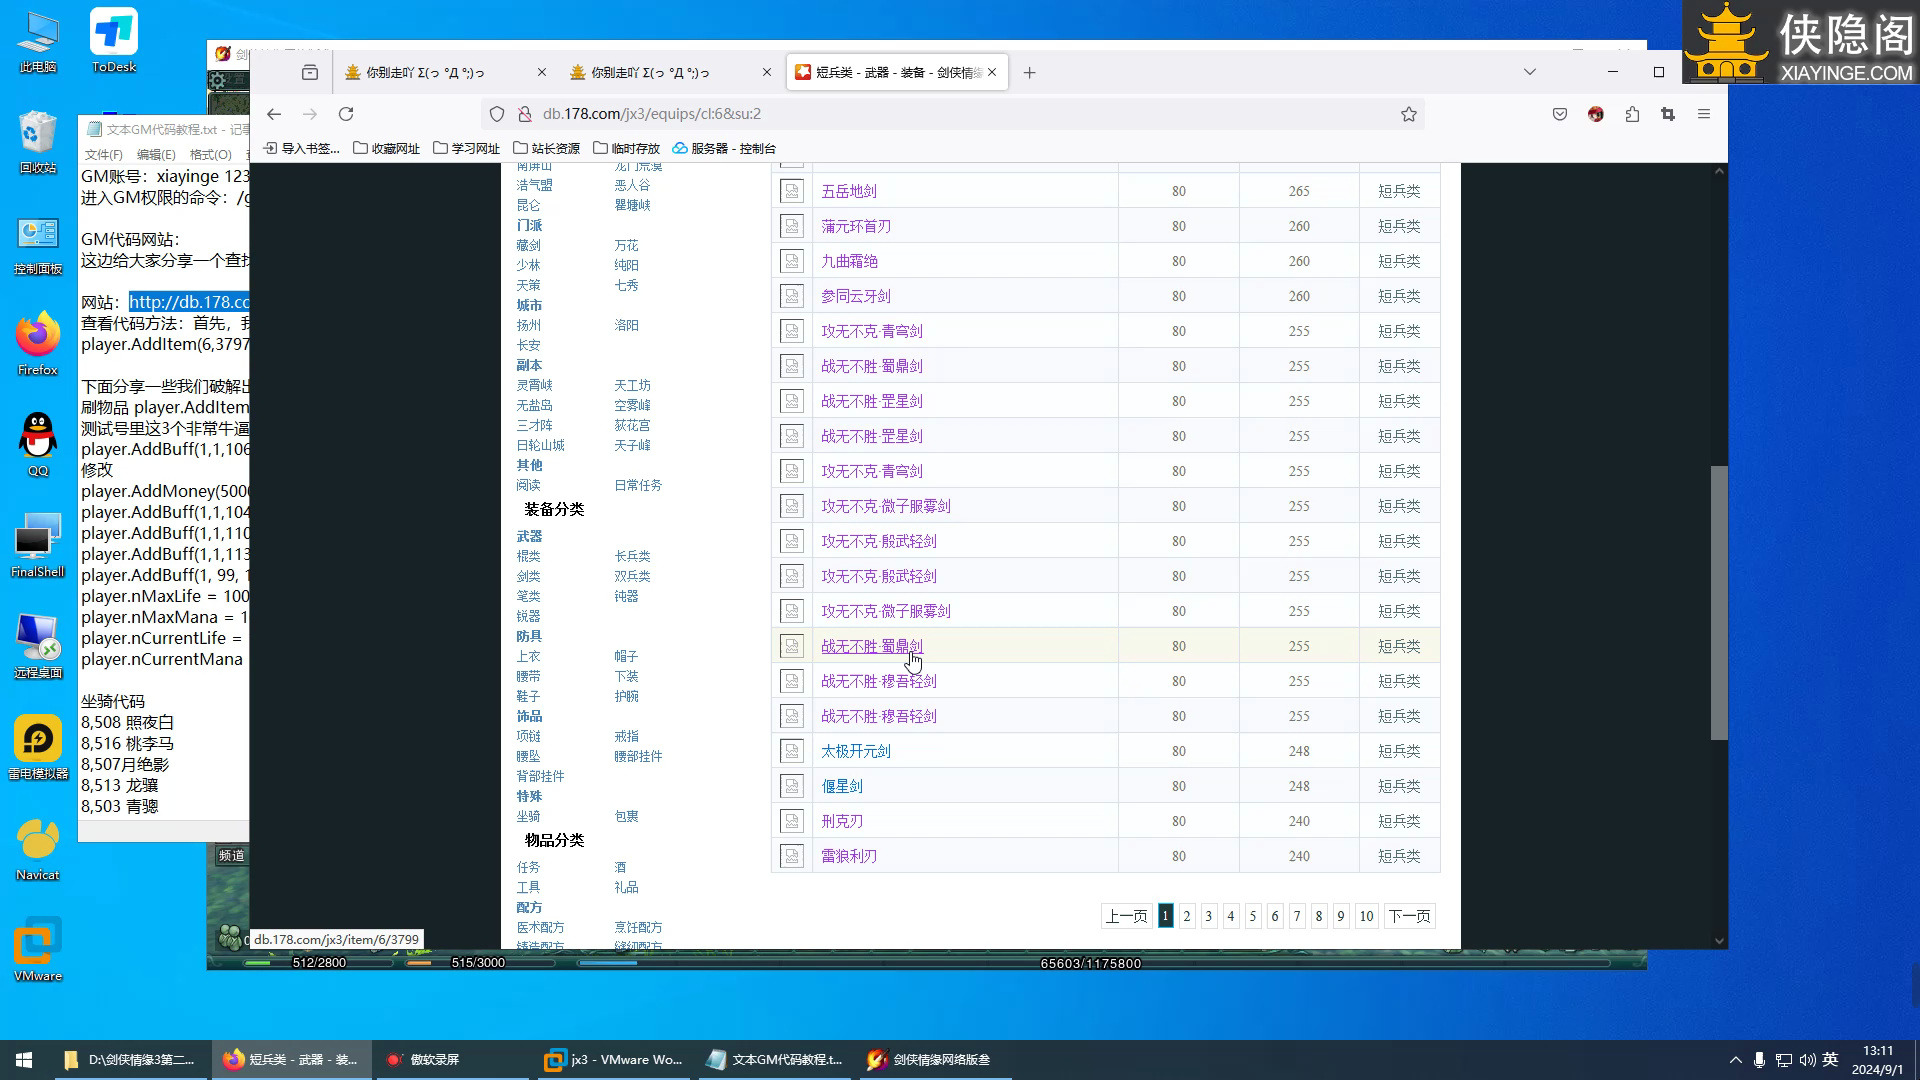Open the Firefox desktop shortcut
1920x1080 pixels.
[38, 343]
